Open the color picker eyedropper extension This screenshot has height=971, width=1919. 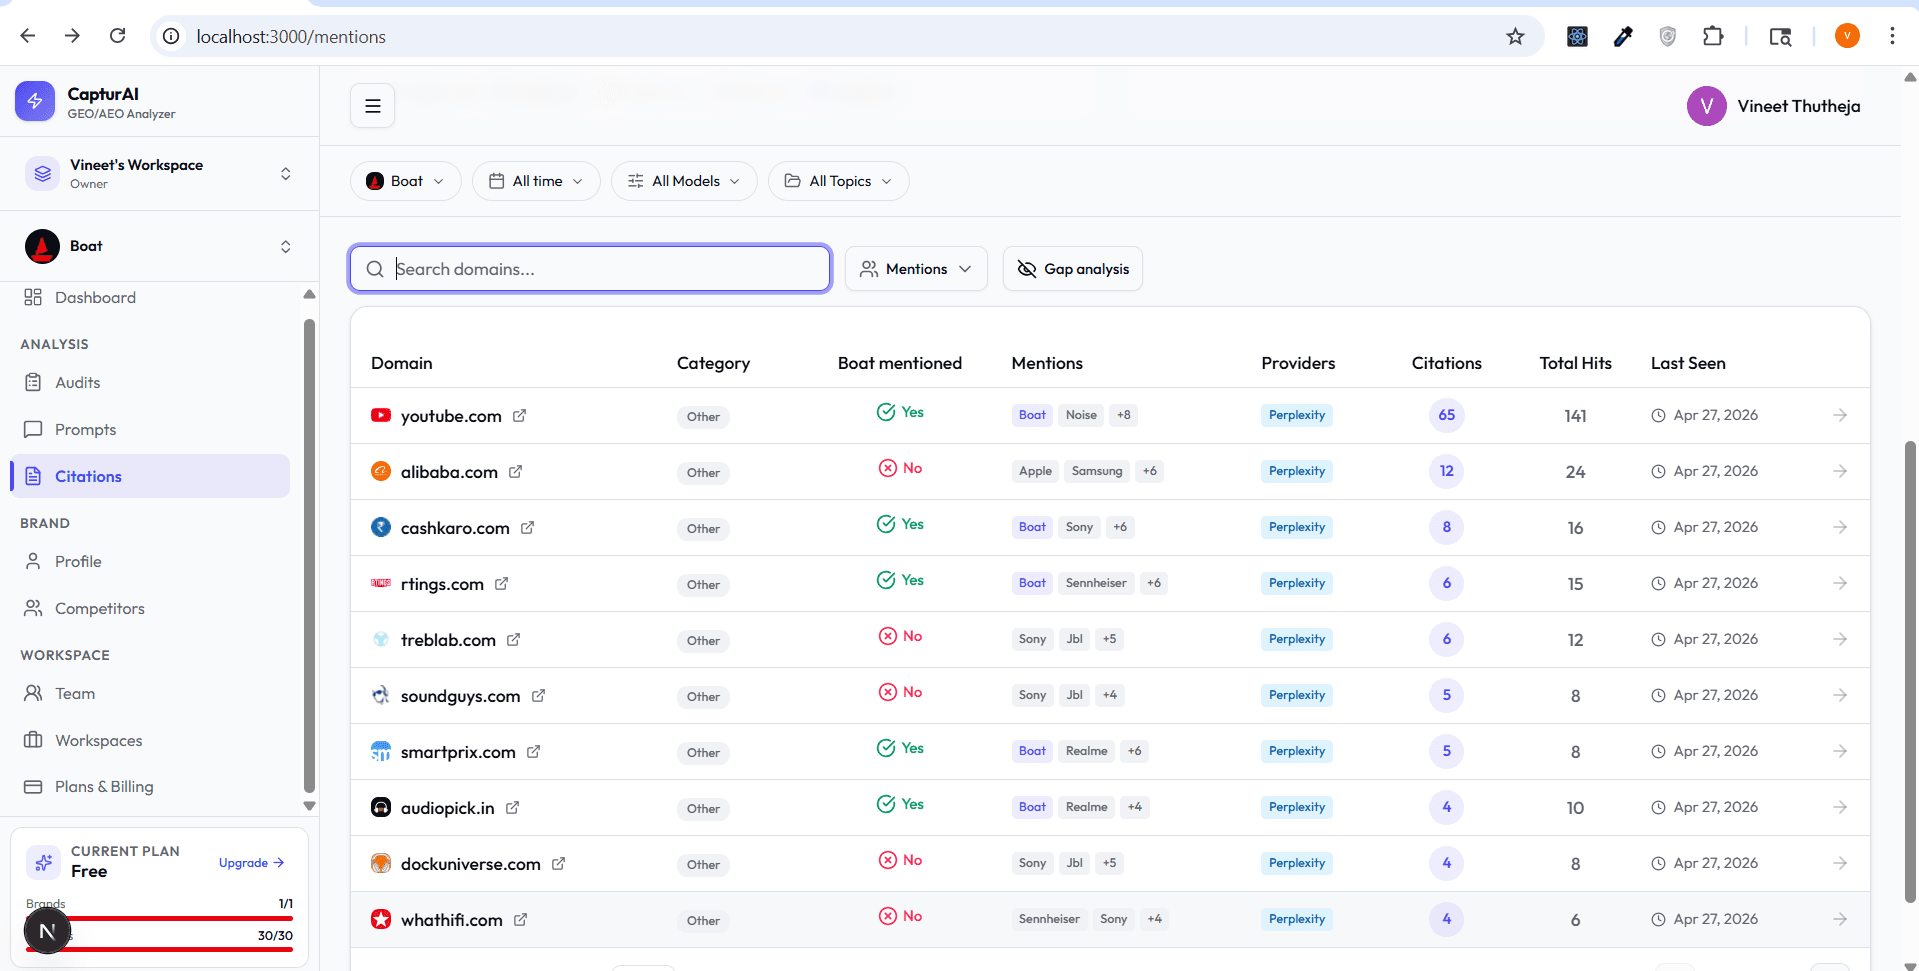pyautogui.click(x=1623, y=36)
